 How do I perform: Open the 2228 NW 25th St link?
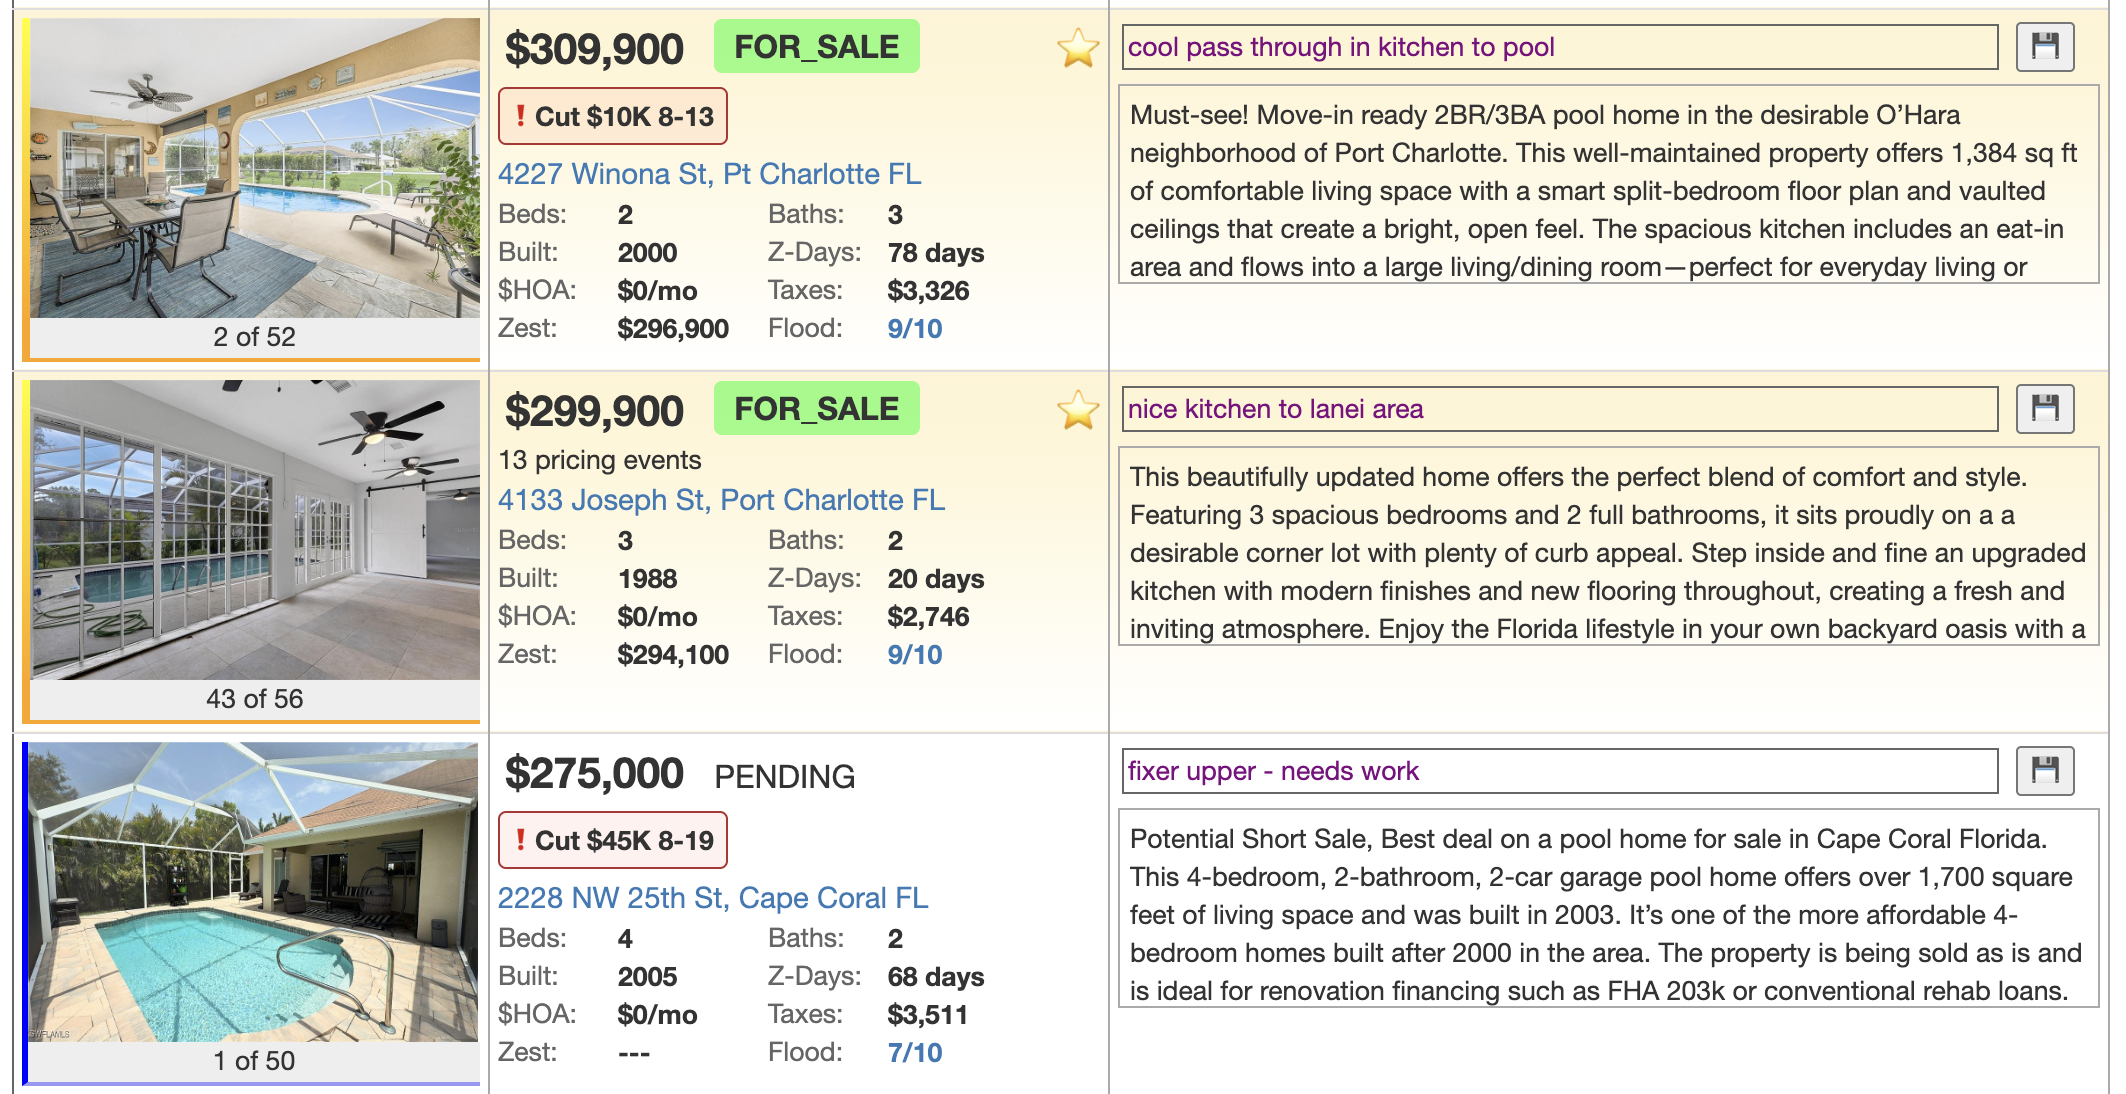tap(713, 898)
